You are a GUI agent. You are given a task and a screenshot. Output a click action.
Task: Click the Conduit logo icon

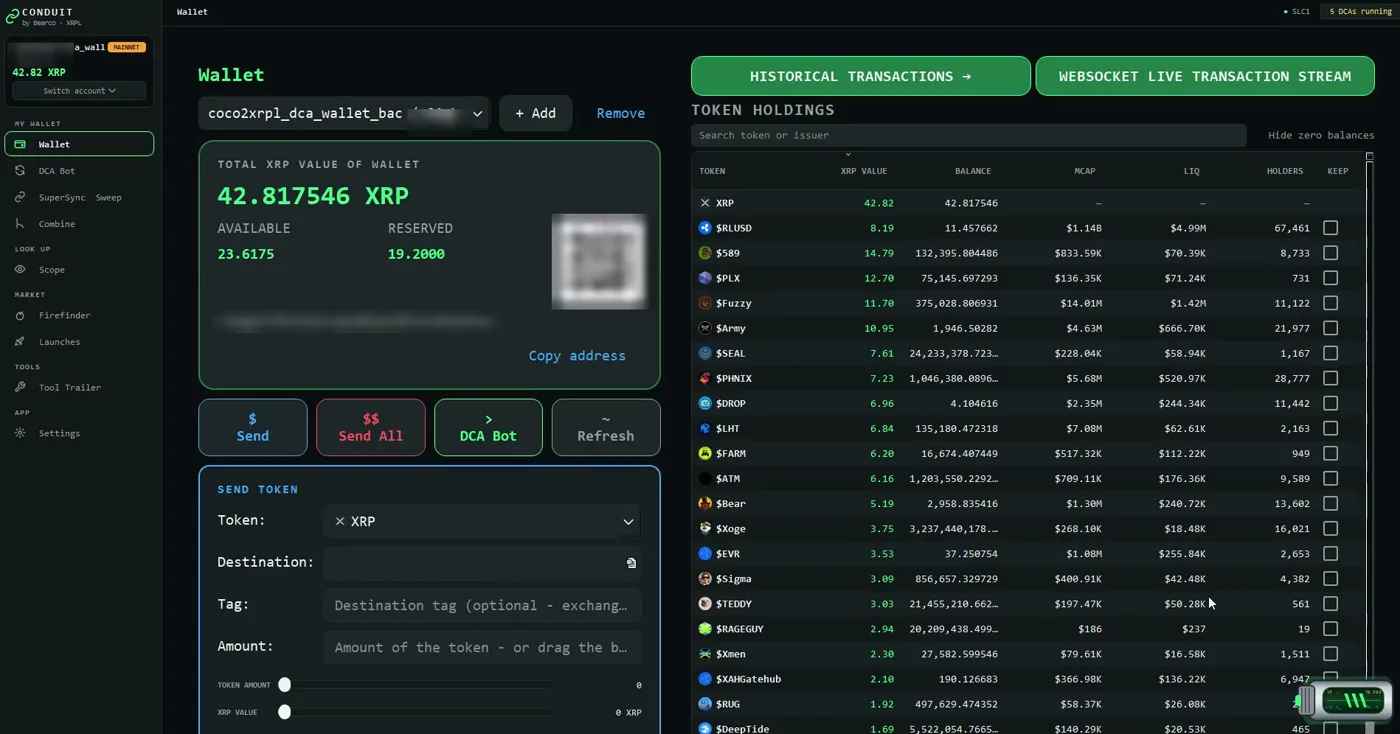13,16
